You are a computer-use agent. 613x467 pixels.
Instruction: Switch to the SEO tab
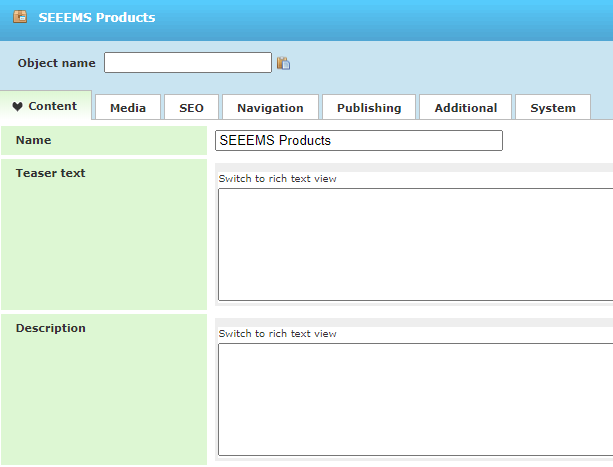click(x=191, y=107)
